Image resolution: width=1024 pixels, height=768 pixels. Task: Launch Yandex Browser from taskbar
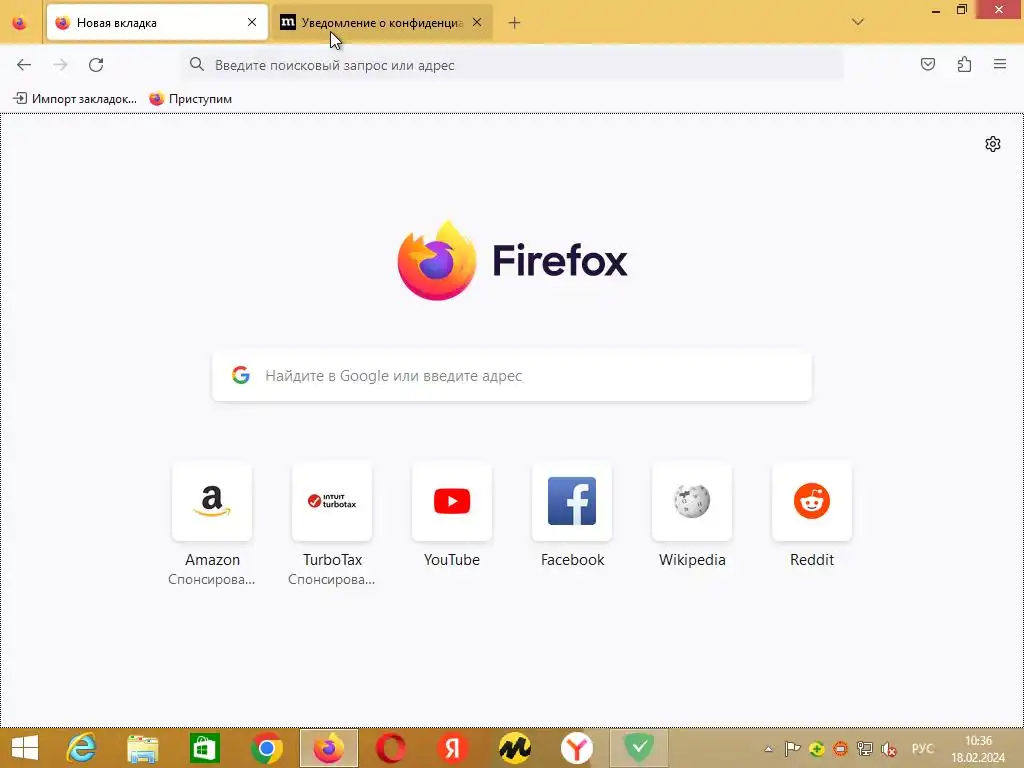pos(577,748)
